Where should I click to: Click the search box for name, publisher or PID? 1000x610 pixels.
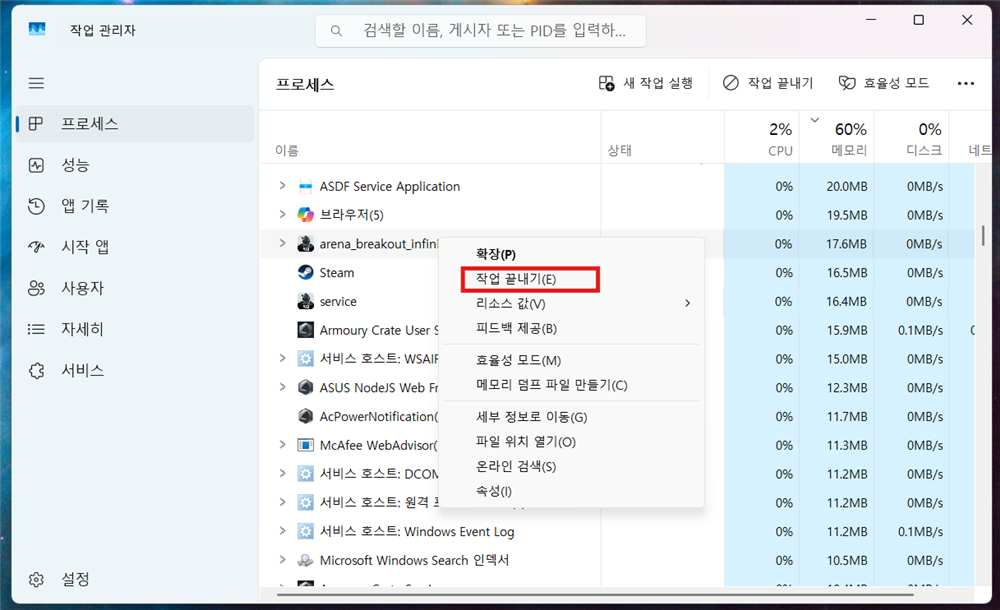[x=480, y=31]
